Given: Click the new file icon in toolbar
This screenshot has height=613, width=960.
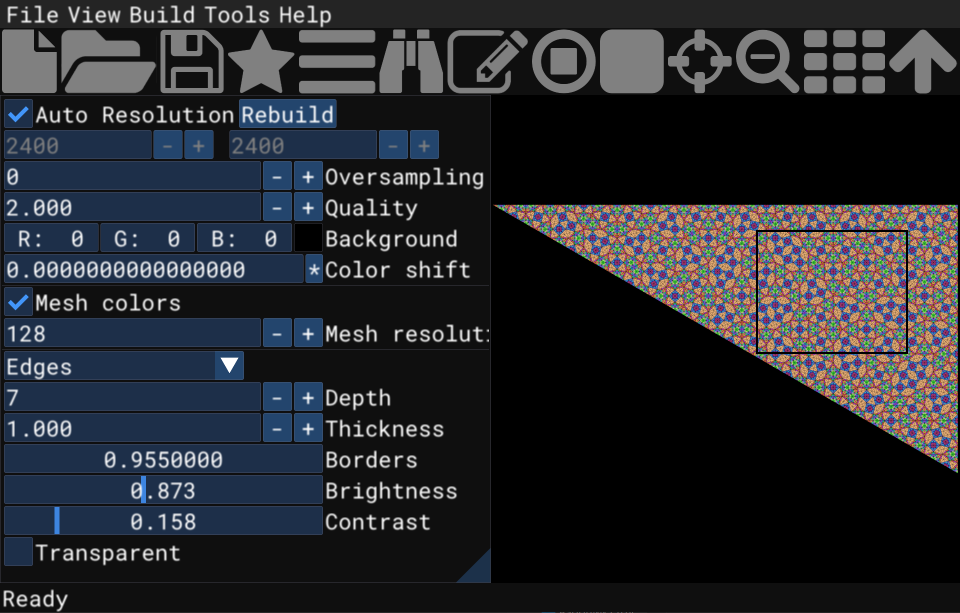Looking at the screenshot, I should point(30,62).
